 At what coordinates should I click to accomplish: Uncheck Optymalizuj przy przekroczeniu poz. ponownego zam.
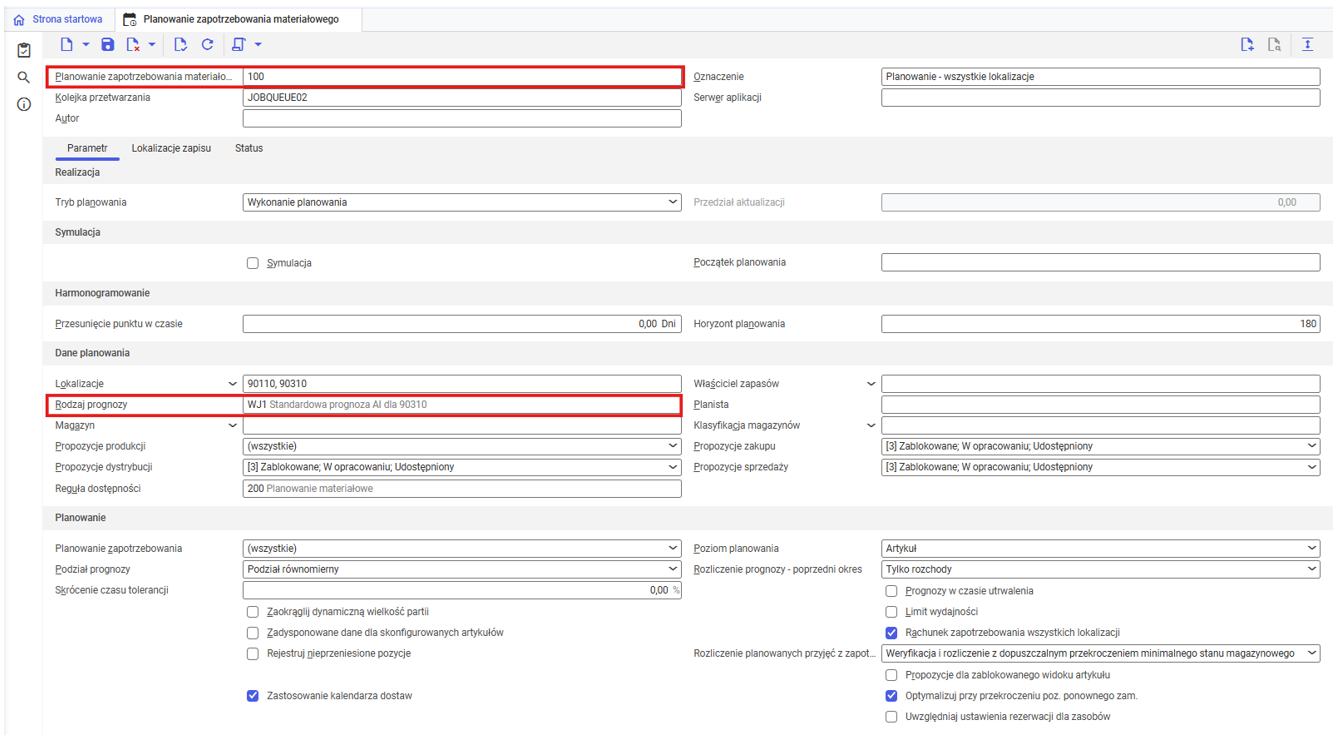pos(891,695)
